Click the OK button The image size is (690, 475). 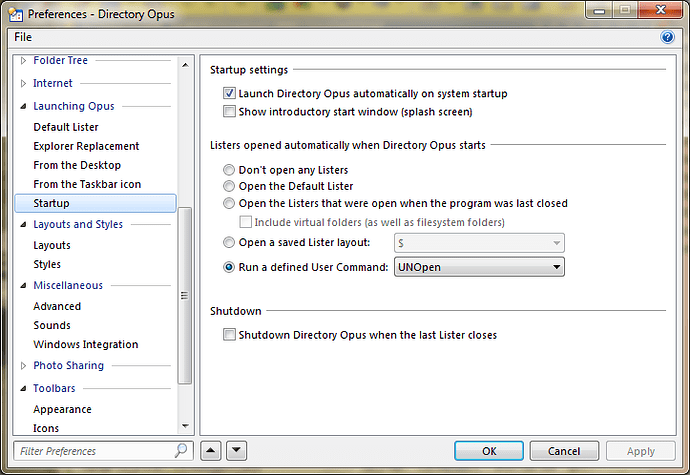coord(489,451)
